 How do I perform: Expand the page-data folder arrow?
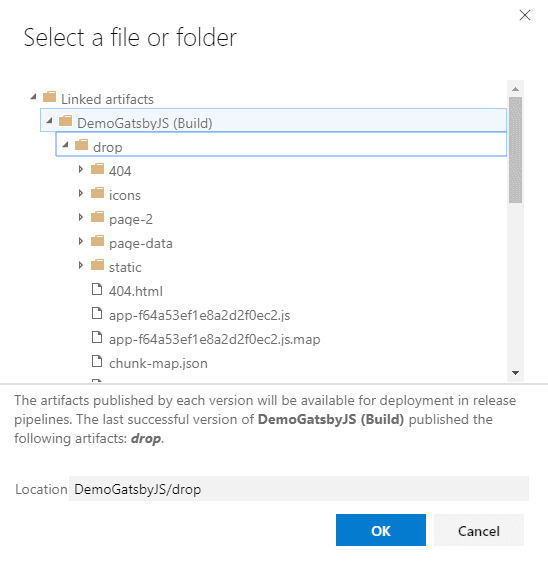pyautogui.click(x=81, y=241)
